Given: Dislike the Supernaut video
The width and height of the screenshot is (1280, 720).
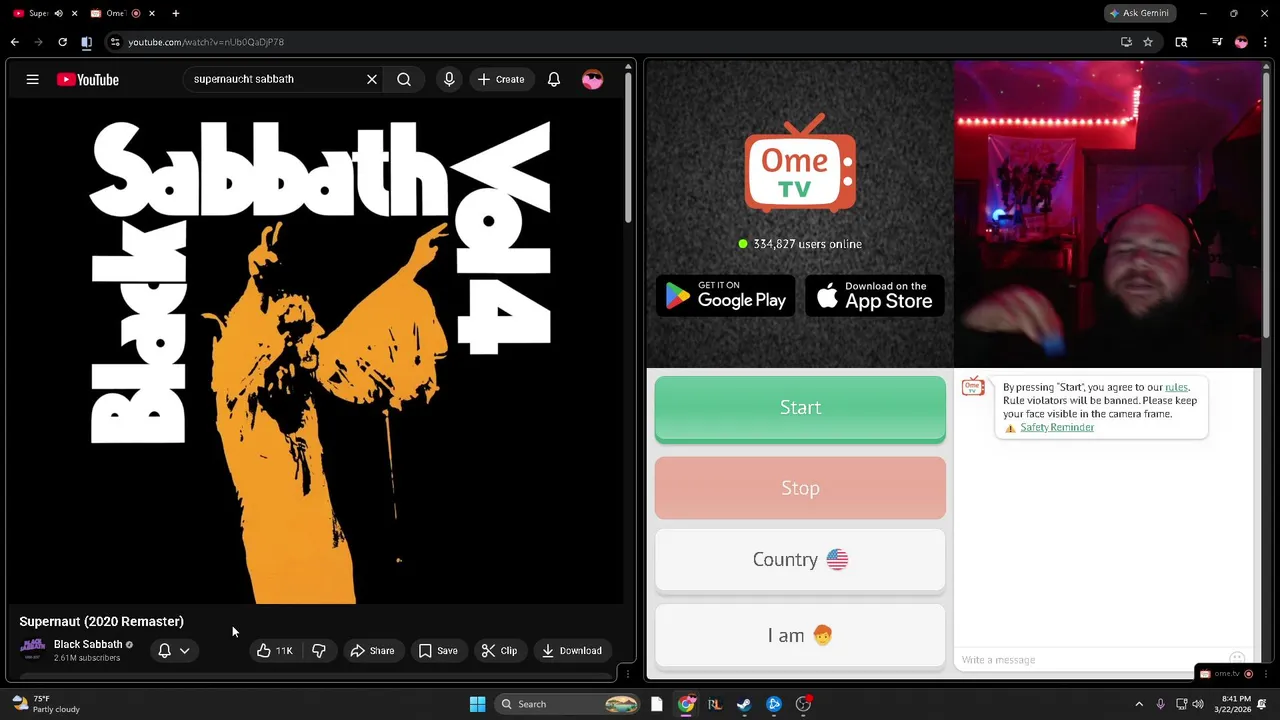Looking at the screenshot, I should (x=319, y=651).
